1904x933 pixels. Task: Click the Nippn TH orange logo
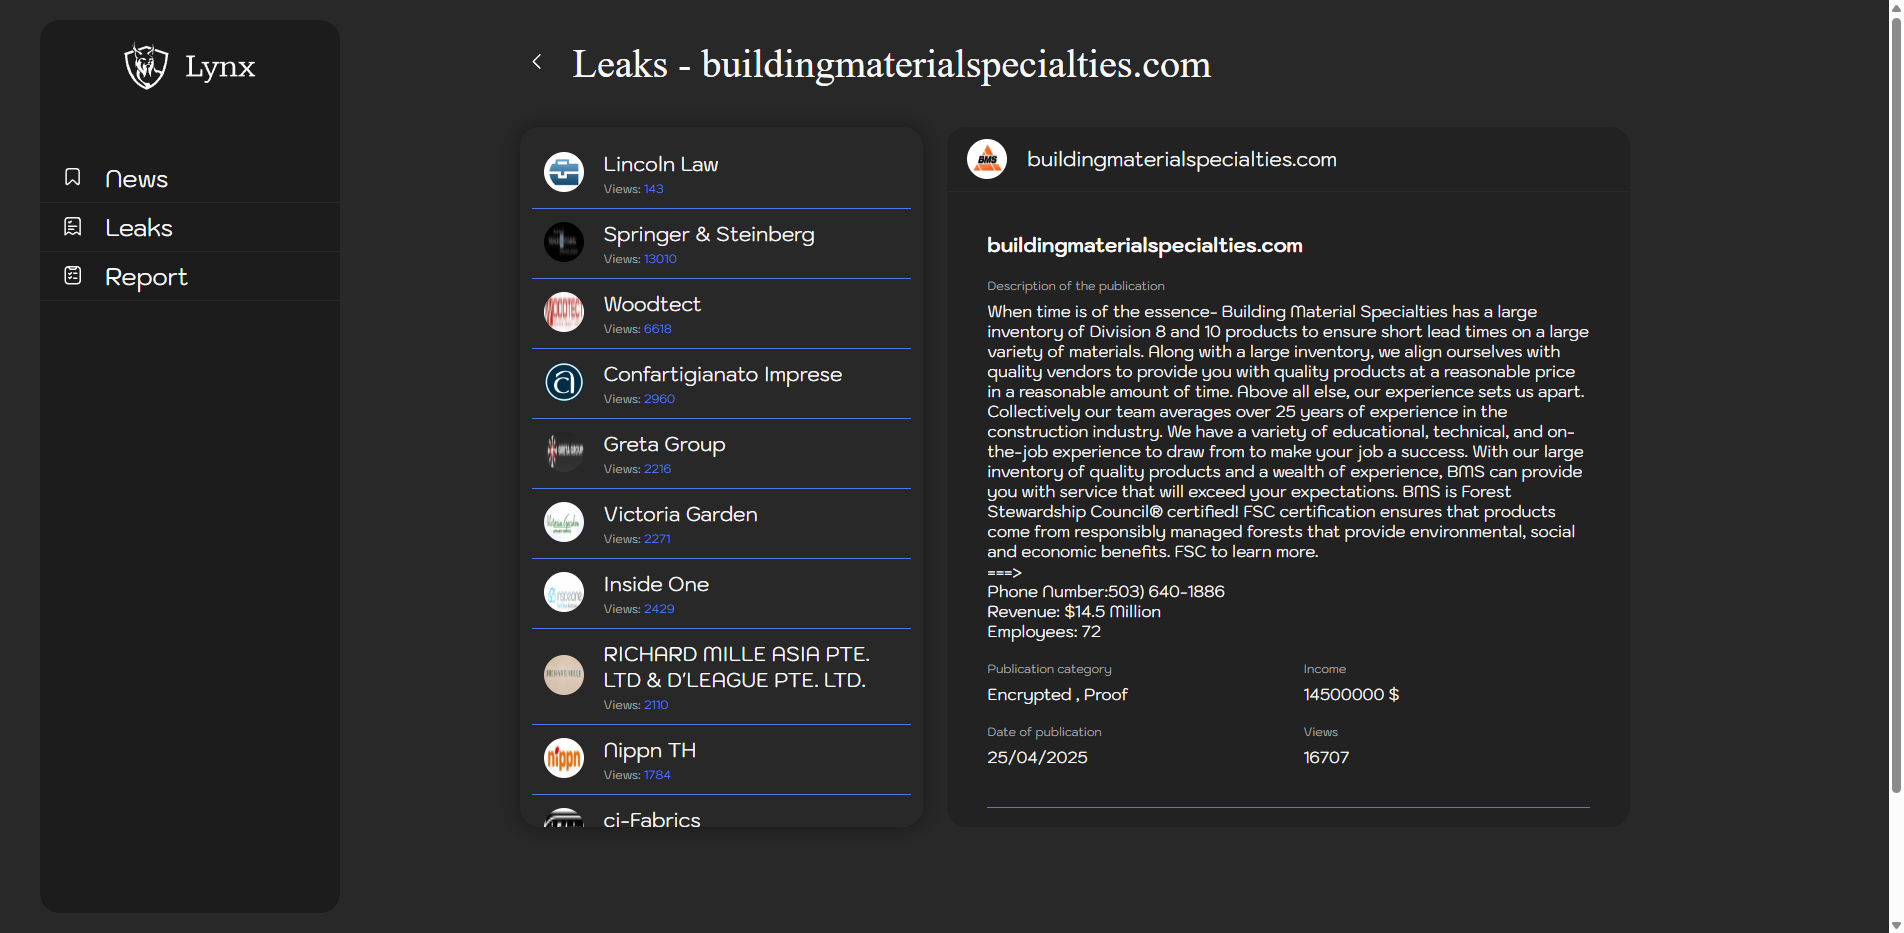[x=564, y=758]
